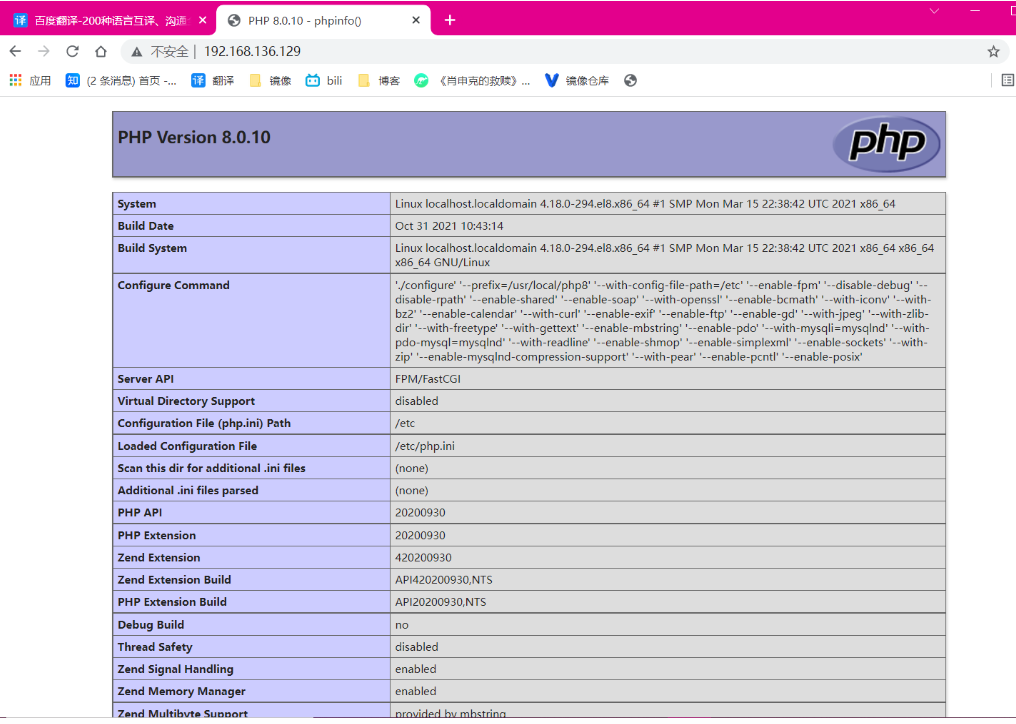Open a new browser tab
This screenshot has height=724, width=1016.
click(450, 21)
